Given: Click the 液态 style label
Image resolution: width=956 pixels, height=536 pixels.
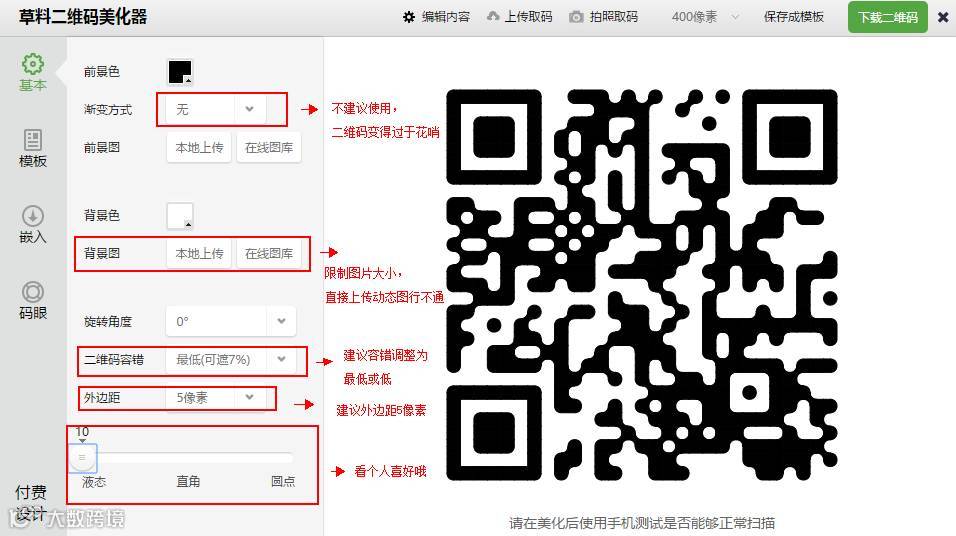Looking at the screenshot, I should tap(94, 482).
